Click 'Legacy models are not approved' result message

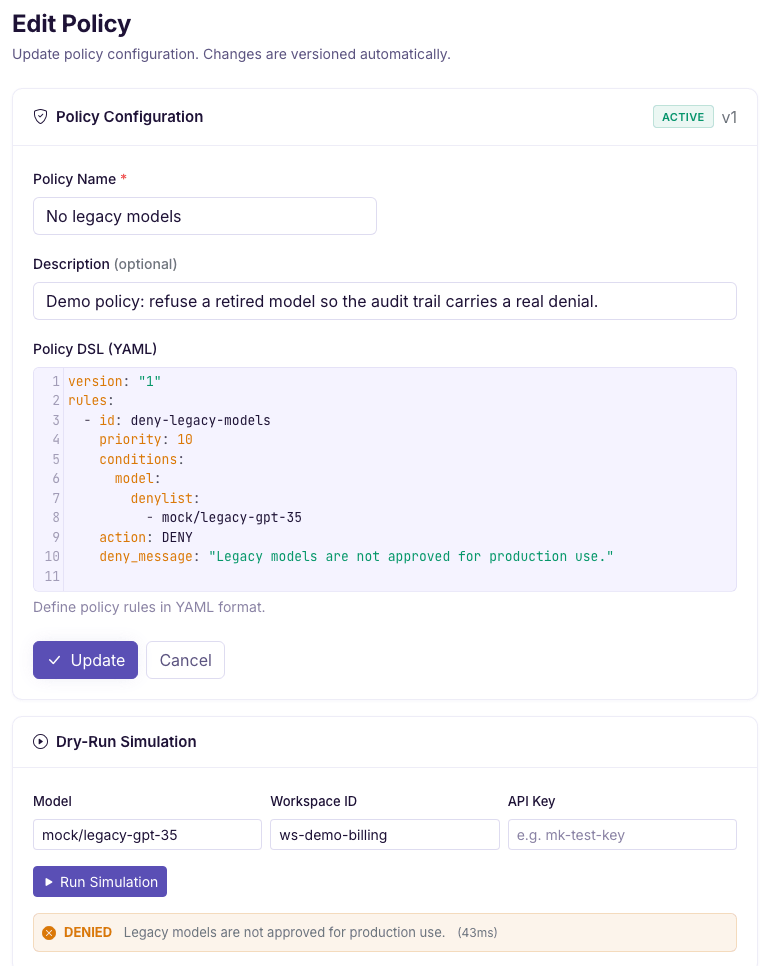click(x=284, y=932)
